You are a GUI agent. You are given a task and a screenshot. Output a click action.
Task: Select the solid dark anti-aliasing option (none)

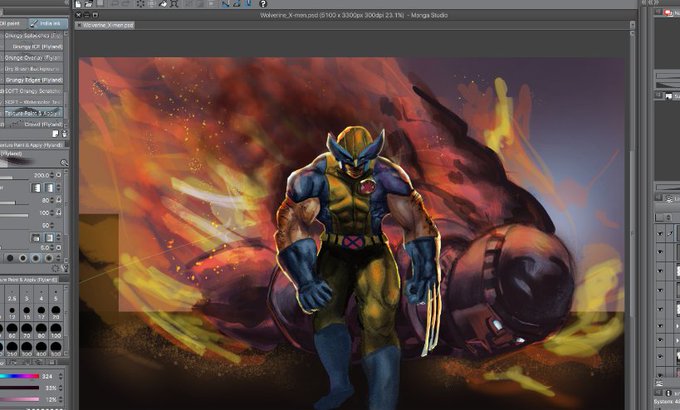10,259
